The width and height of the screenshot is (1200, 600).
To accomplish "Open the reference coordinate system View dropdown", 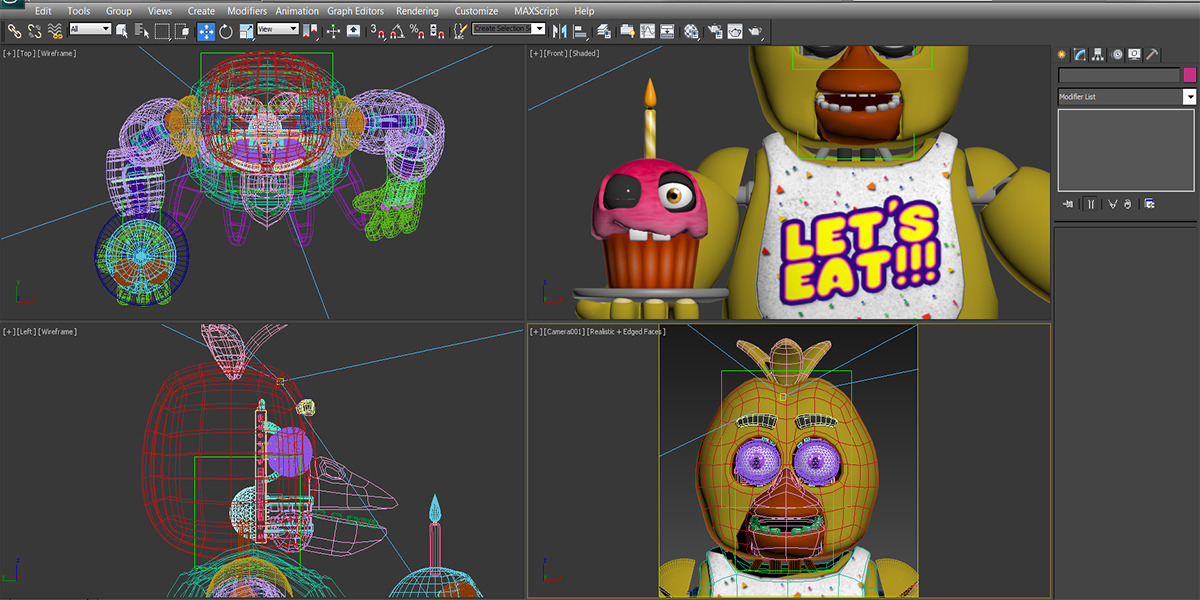I will 278,29.
